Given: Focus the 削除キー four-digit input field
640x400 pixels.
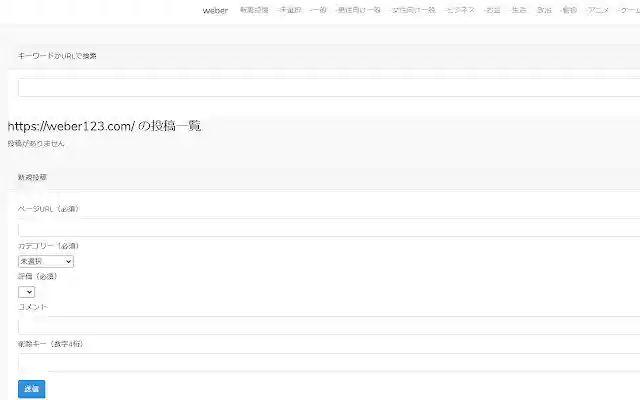Looking at the screenshot, I should pos(329,363).
